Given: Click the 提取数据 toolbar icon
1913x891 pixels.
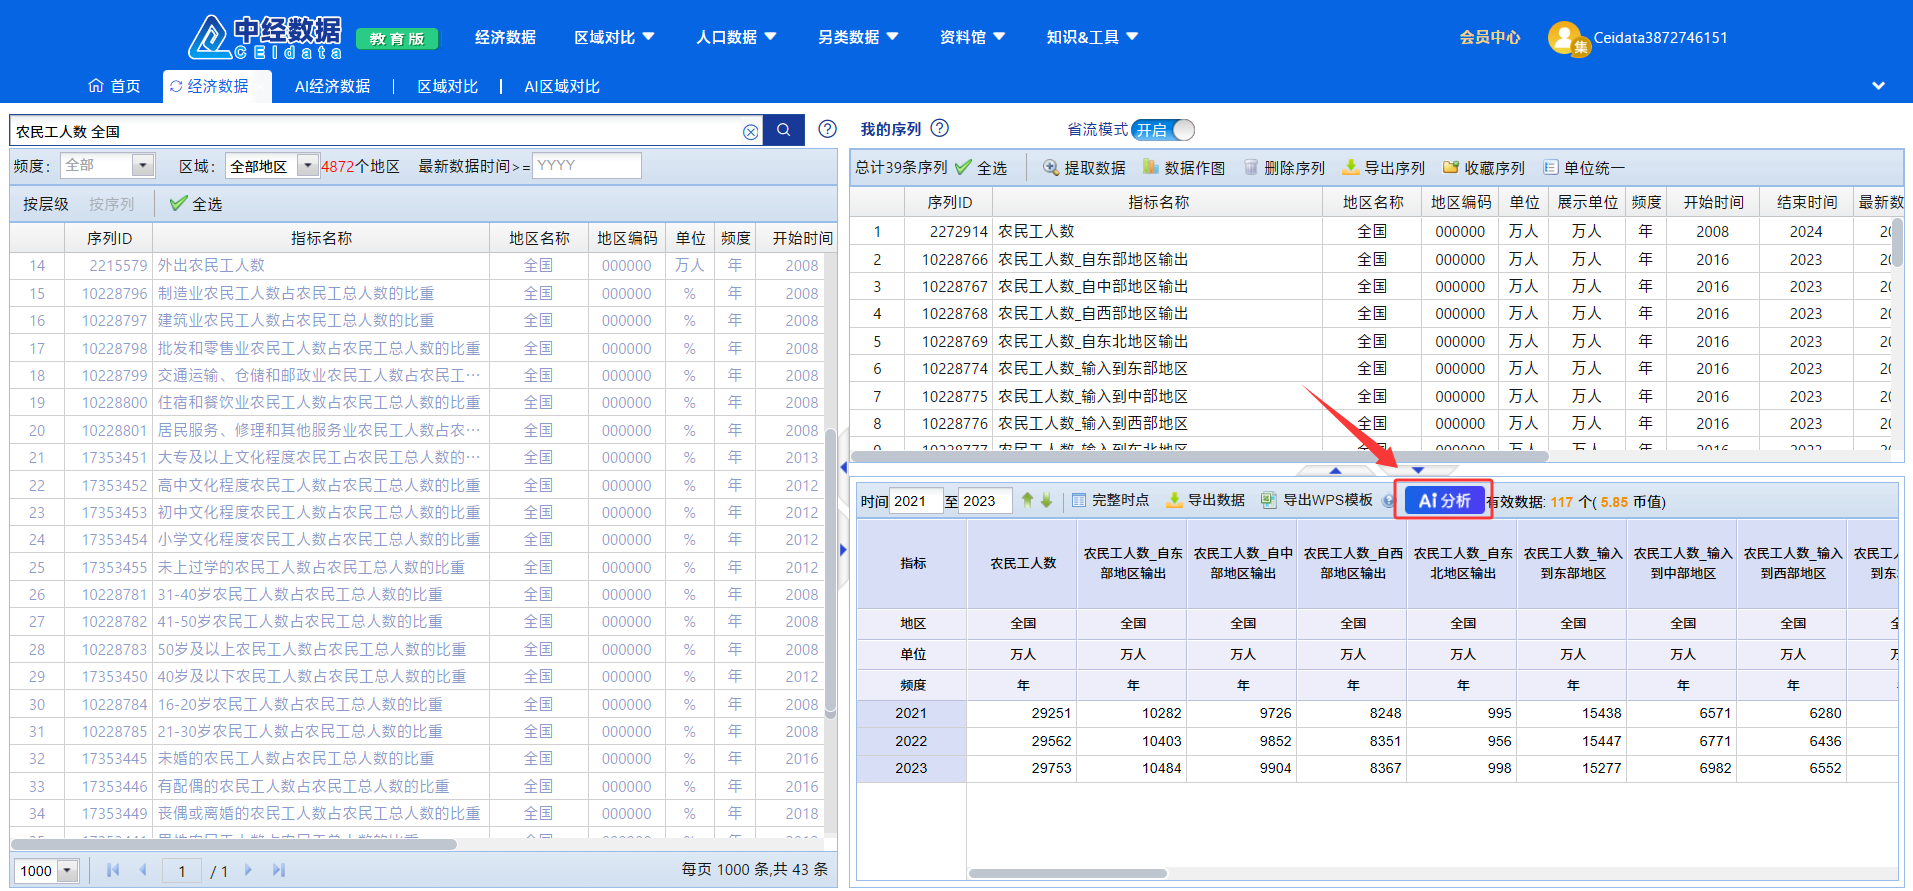Looking at the screenshot, I should pos(1051,168).
